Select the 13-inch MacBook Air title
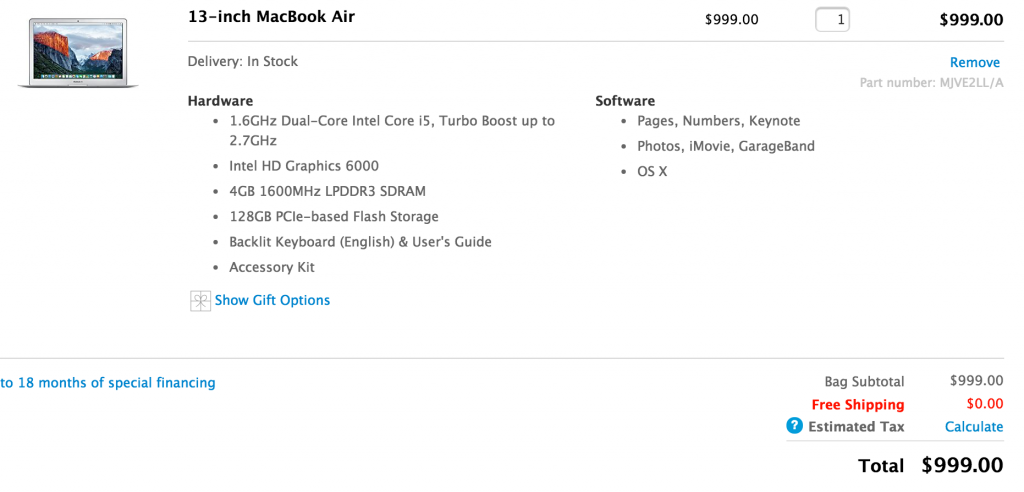The width and height of the screenshot is (1024, 492). (271, 17)
